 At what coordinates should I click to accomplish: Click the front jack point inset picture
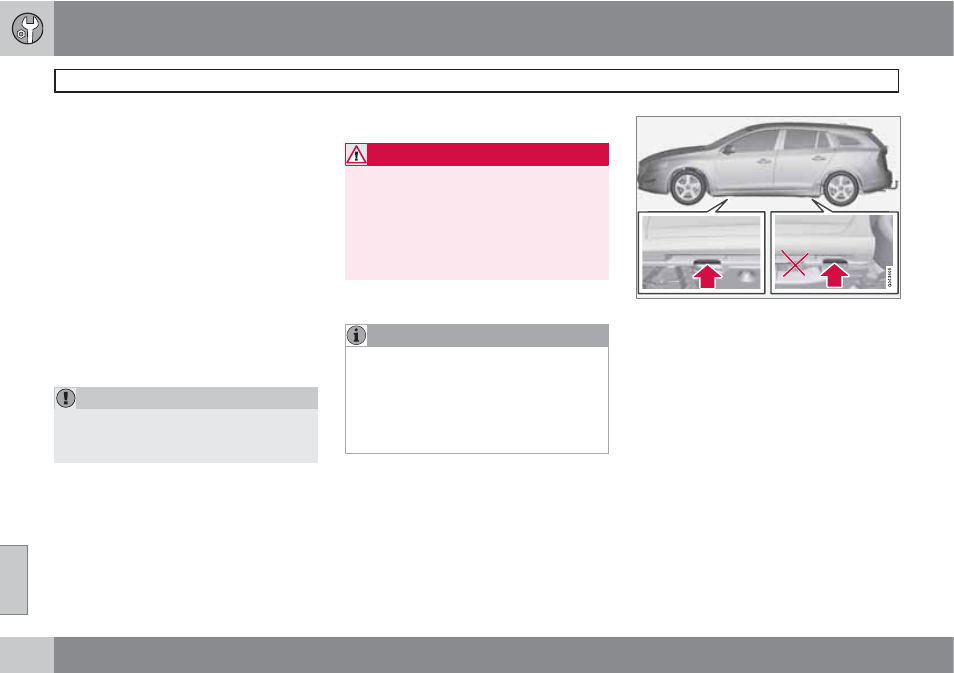click(702, 253)
